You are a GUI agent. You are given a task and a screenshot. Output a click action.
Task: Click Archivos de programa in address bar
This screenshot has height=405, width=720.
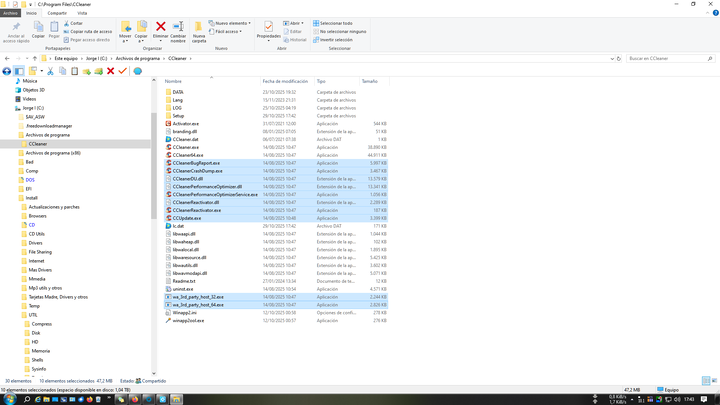[138, 58]
